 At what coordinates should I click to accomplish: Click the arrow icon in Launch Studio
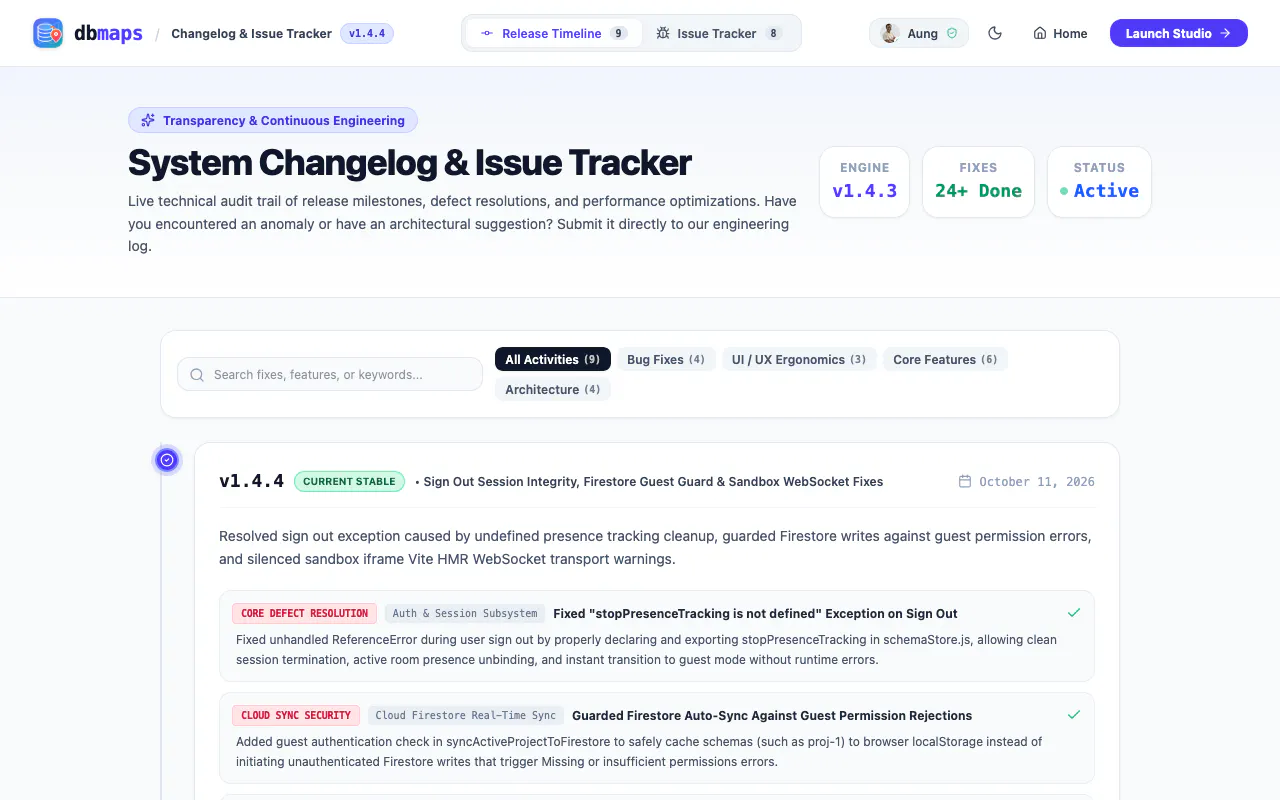(x=1225, y=33)
